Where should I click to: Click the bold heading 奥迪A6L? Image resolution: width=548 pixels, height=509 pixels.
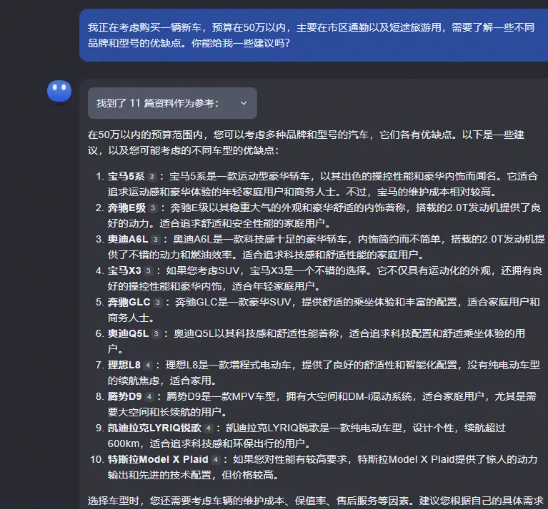(x=128, y=239)
